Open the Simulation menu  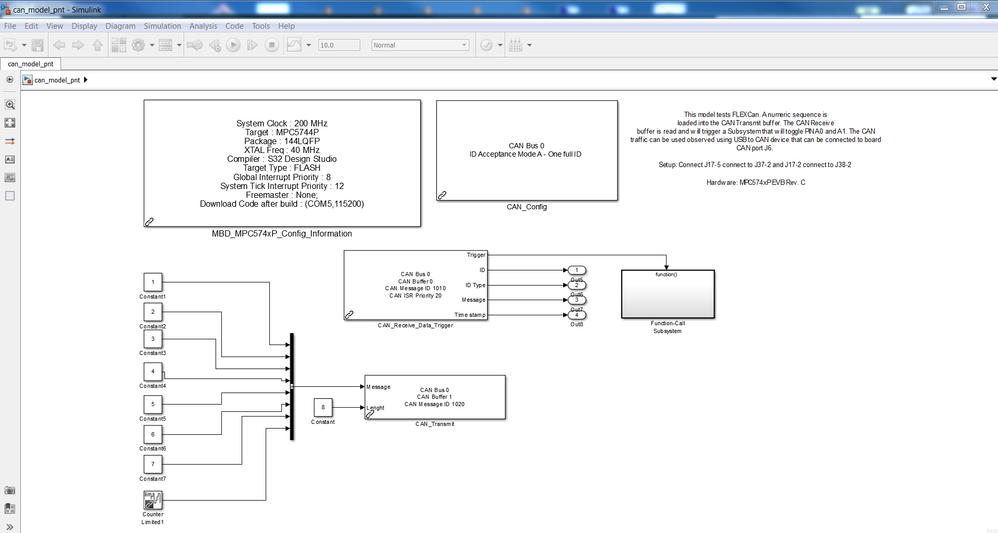tap(162, 26)
